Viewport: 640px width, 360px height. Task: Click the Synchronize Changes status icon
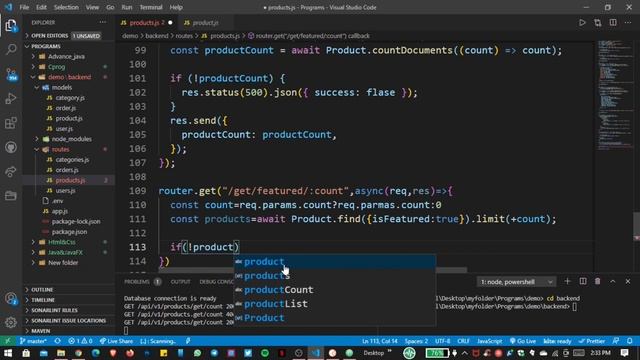(58, 341)
